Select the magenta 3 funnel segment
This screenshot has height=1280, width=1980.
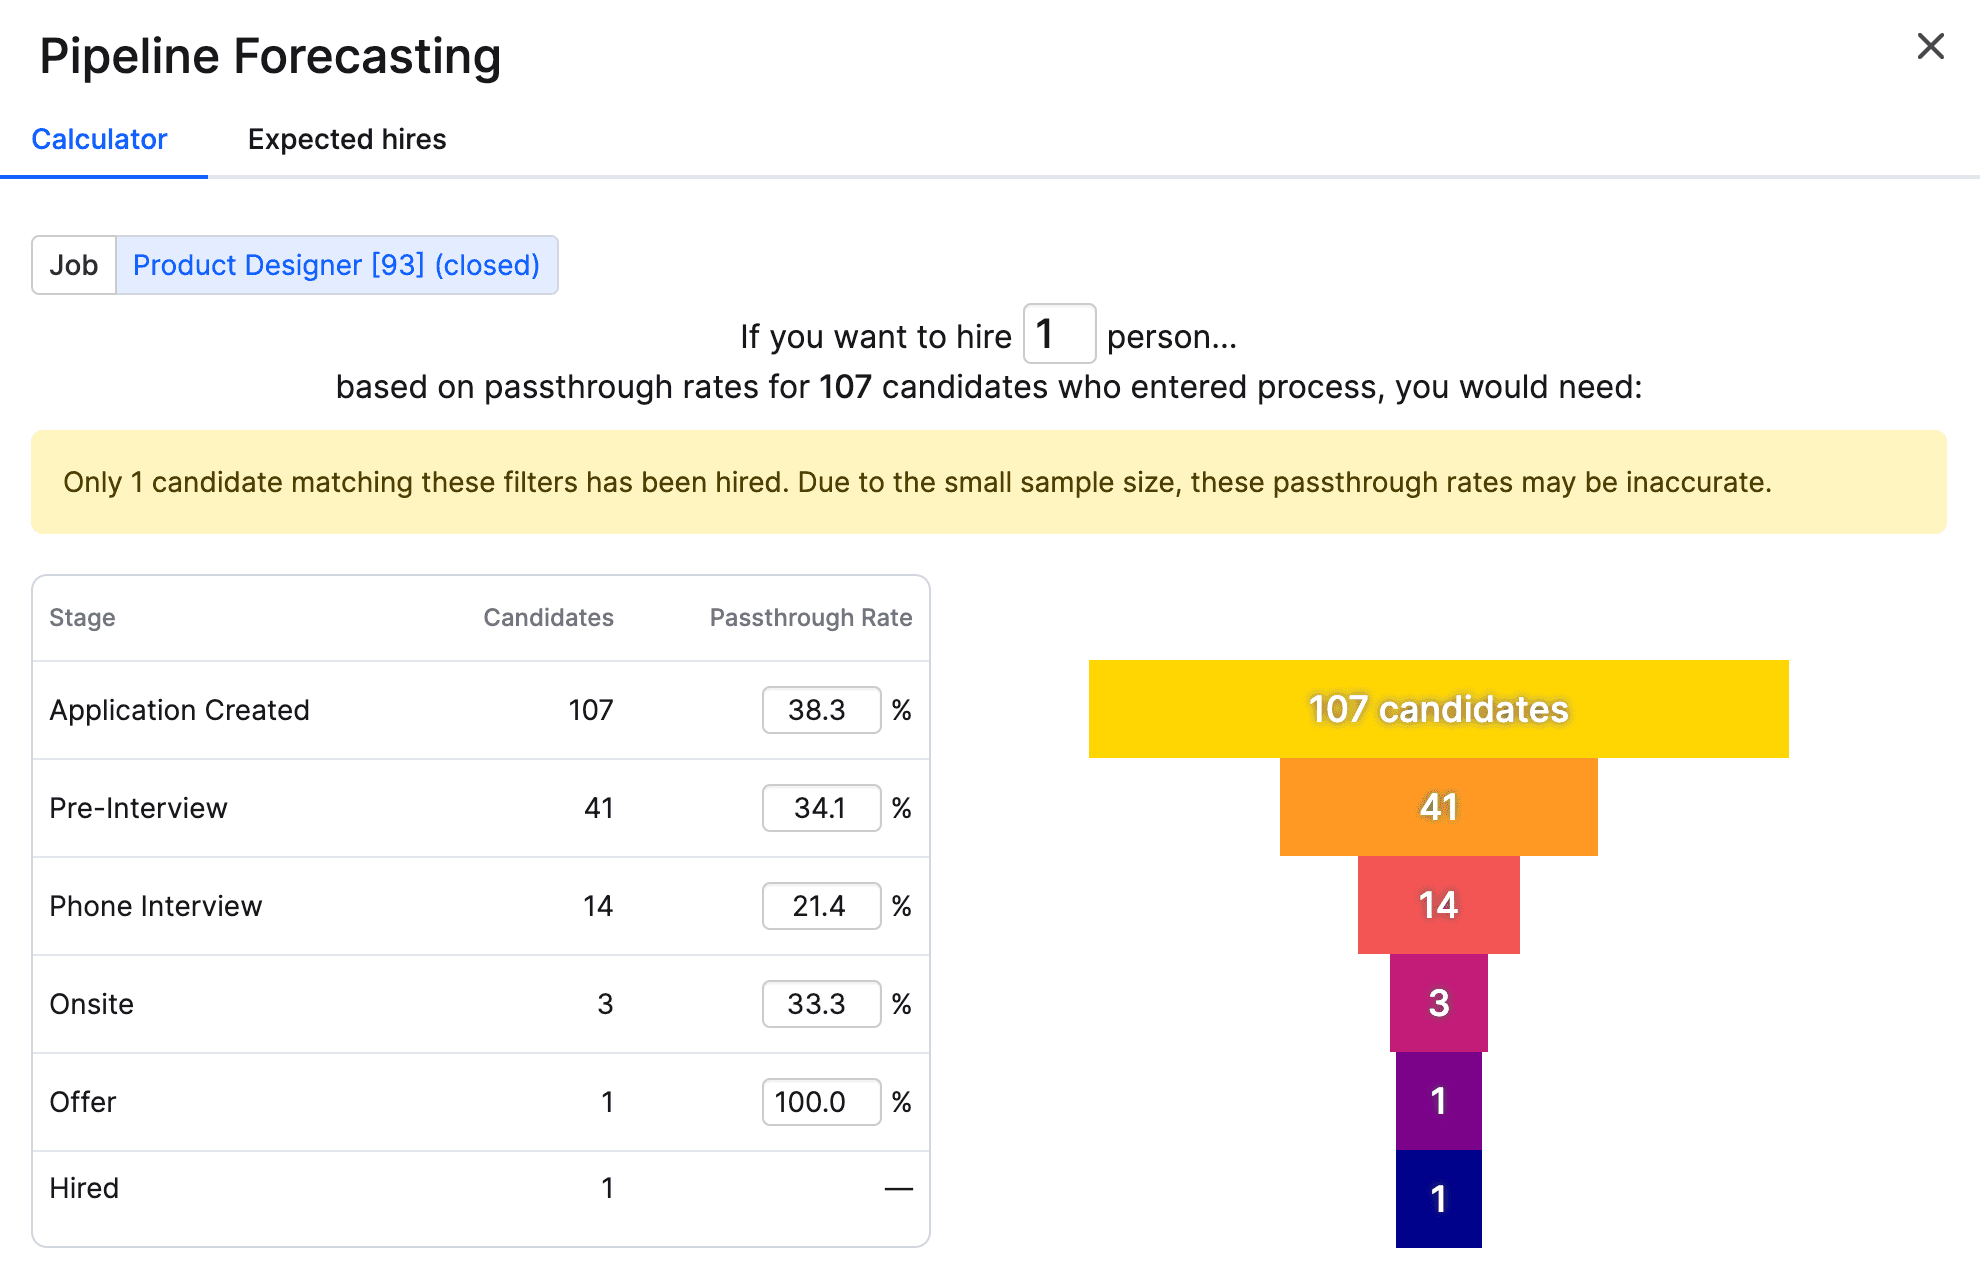[1438, 1003]
